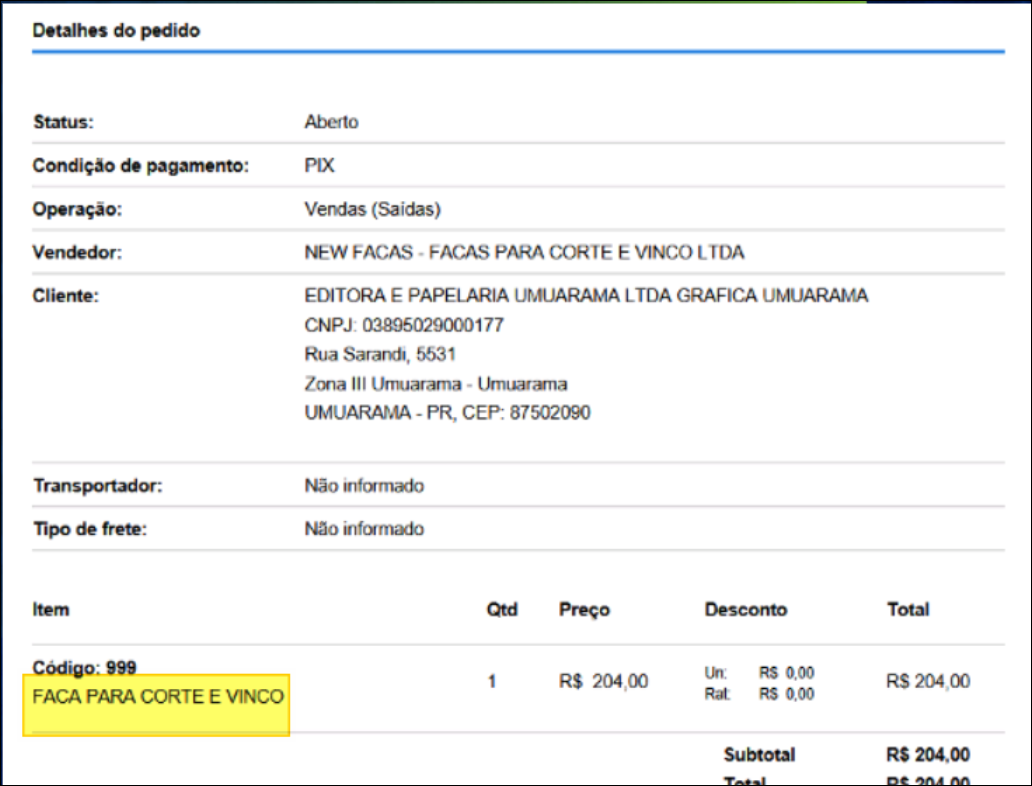Click the "Subtotal" label
1032x786 pixels.
(x=760, y=754)
